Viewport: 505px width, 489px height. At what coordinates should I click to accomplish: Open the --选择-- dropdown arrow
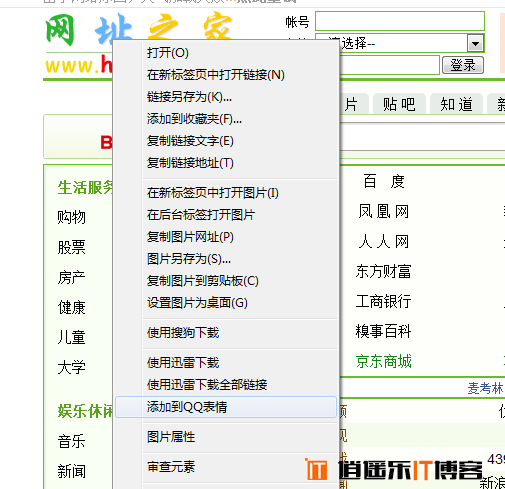pos(475,43)
